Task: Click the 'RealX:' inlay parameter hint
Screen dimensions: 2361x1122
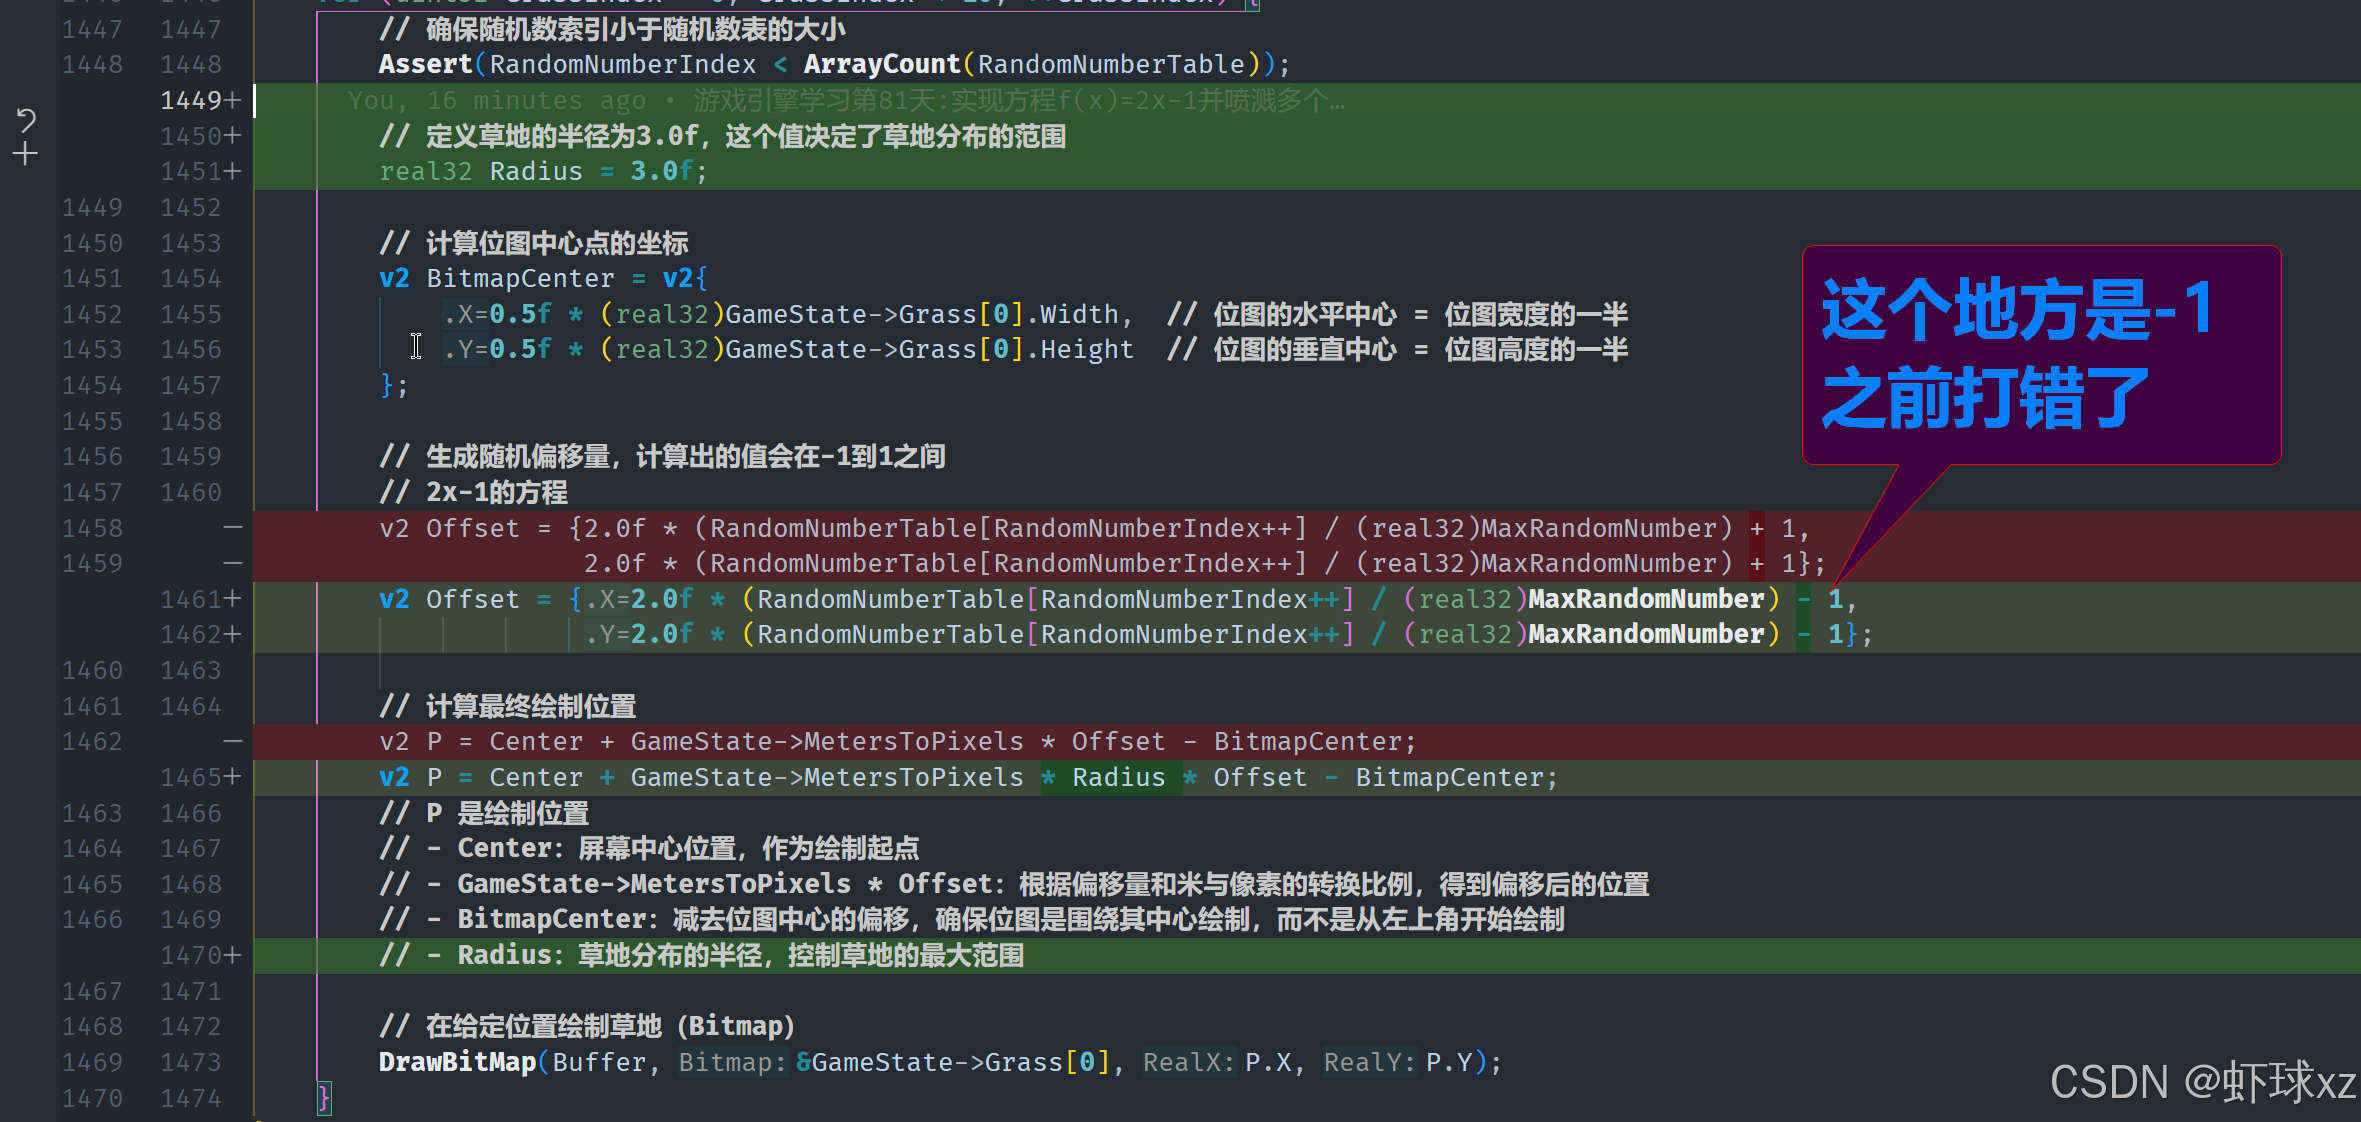Action: coord(1188,1062)
